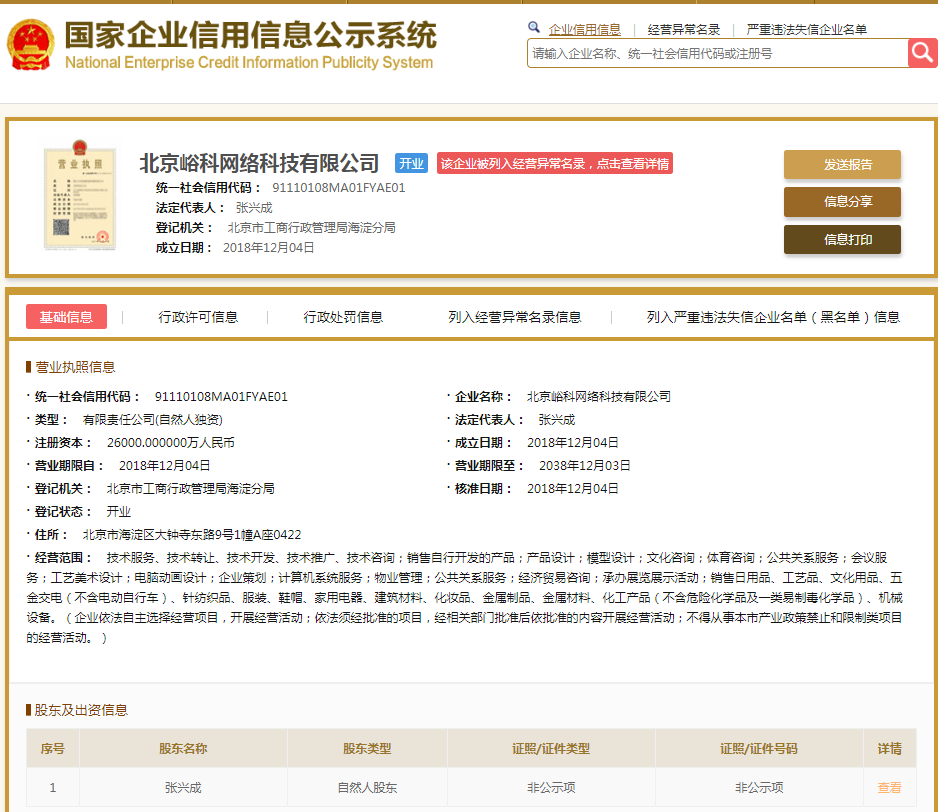Screen dimensions: 938x812
Task: Click the small magnifier icon beside 企业信用信息
Action: pos(534,29)
